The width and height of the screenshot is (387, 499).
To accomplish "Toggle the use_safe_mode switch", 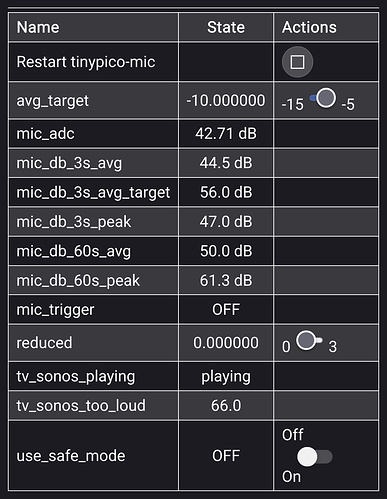I will pos(314,457).
